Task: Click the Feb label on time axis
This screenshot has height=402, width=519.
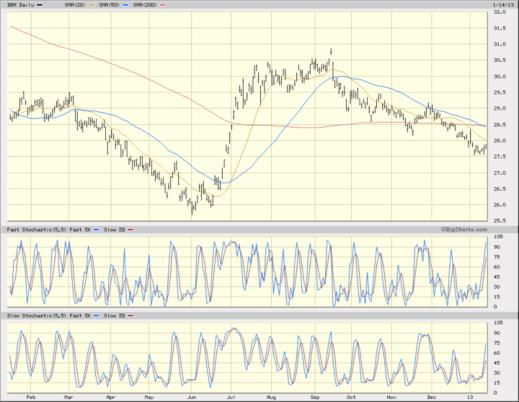Action: pos(30,397)
